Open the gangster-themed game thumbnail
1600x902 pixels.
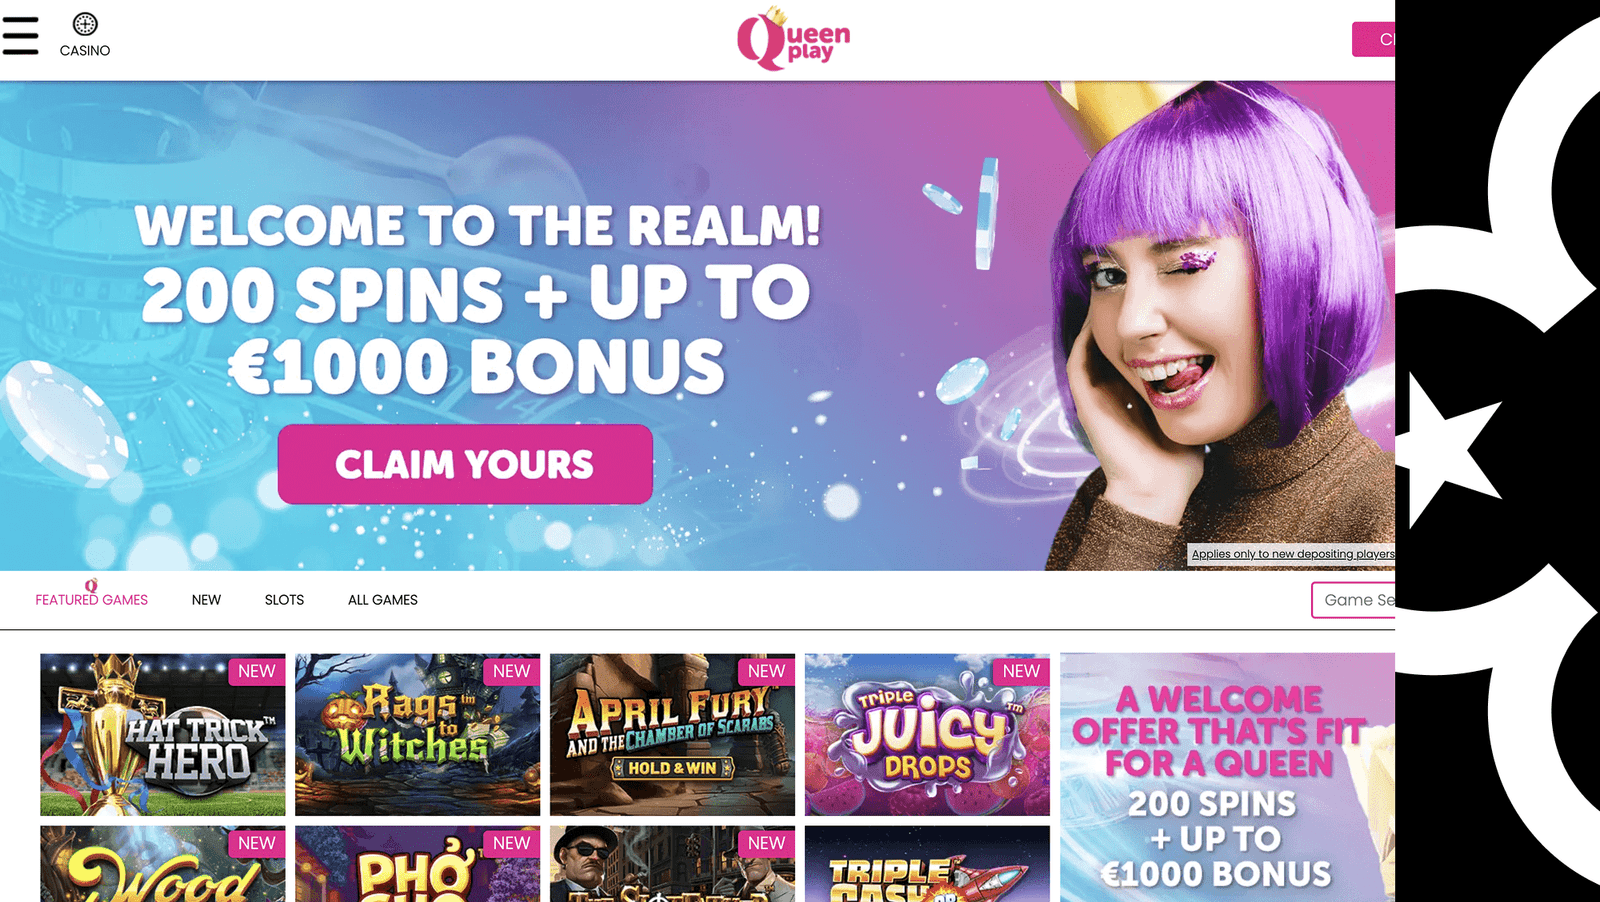[673, 864]
